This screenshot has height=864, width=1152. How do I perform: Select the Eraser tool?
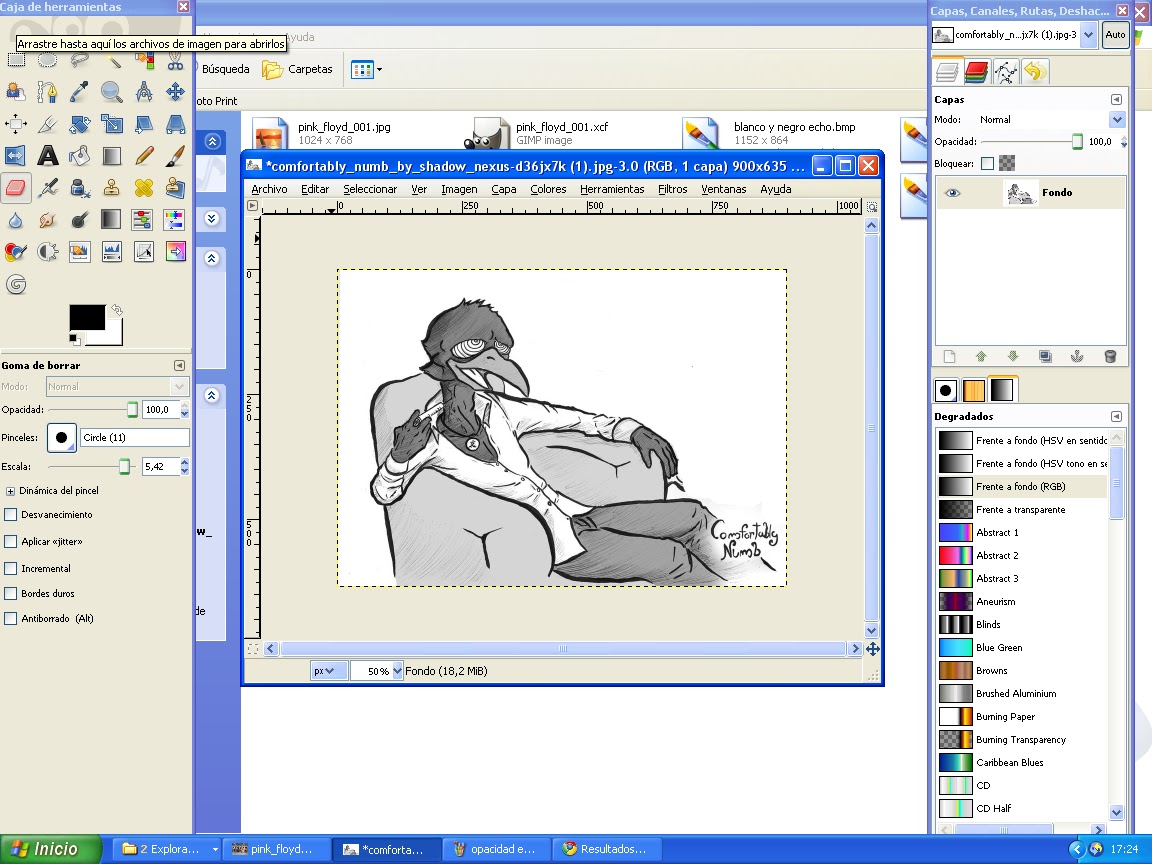pos(15,187)
